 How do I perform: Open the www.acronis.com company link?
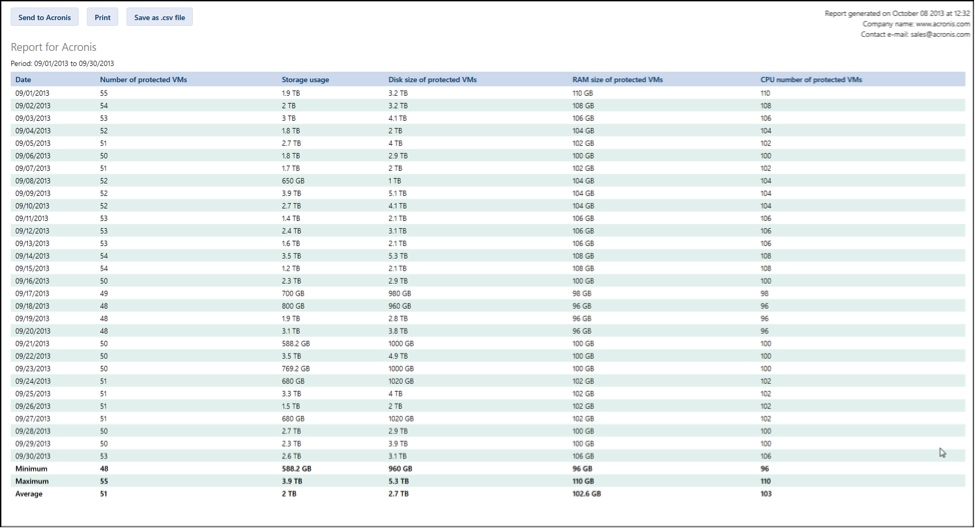[943, 24]
